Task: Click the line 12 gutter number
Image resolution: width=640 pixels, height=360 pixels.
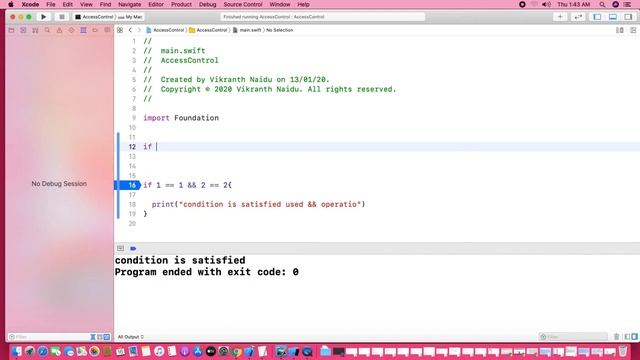Action: coord(132,147)
